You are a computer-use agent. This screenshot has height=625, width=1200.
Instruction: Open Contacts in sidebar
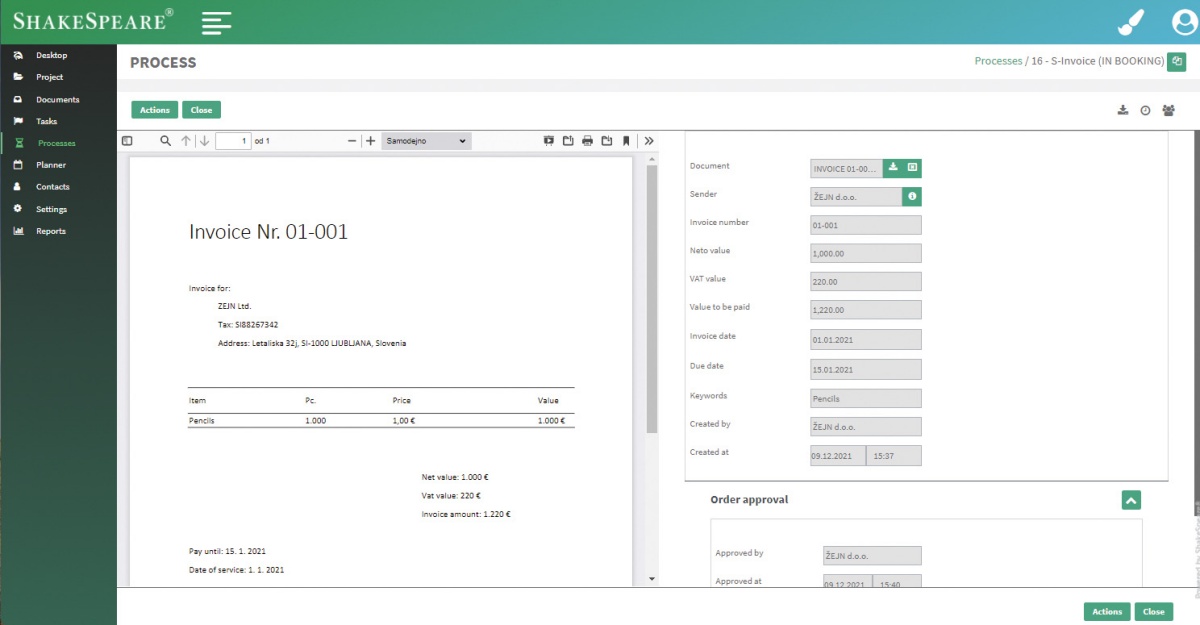tap(52, 187)
